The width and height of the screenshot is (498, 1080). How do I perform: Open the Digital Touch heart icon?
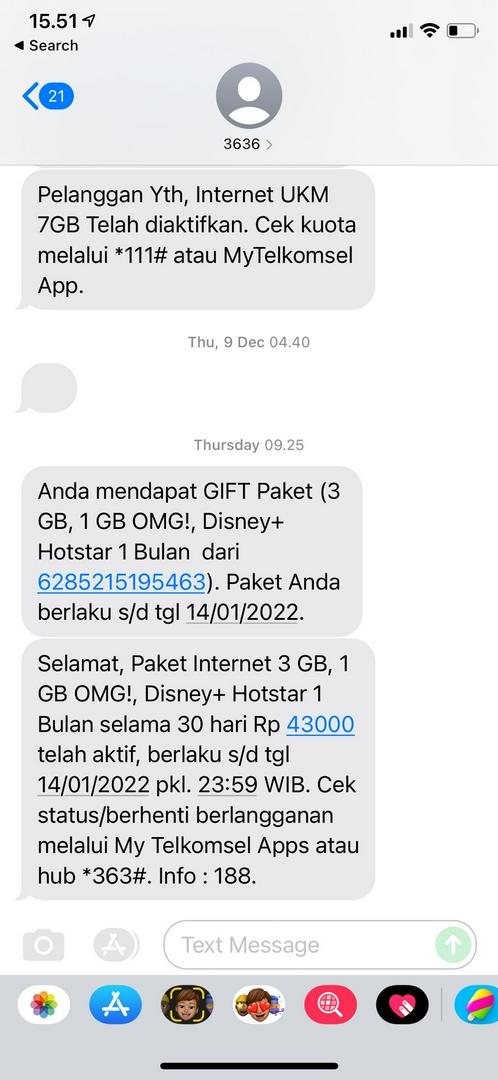pos(402,1004)
